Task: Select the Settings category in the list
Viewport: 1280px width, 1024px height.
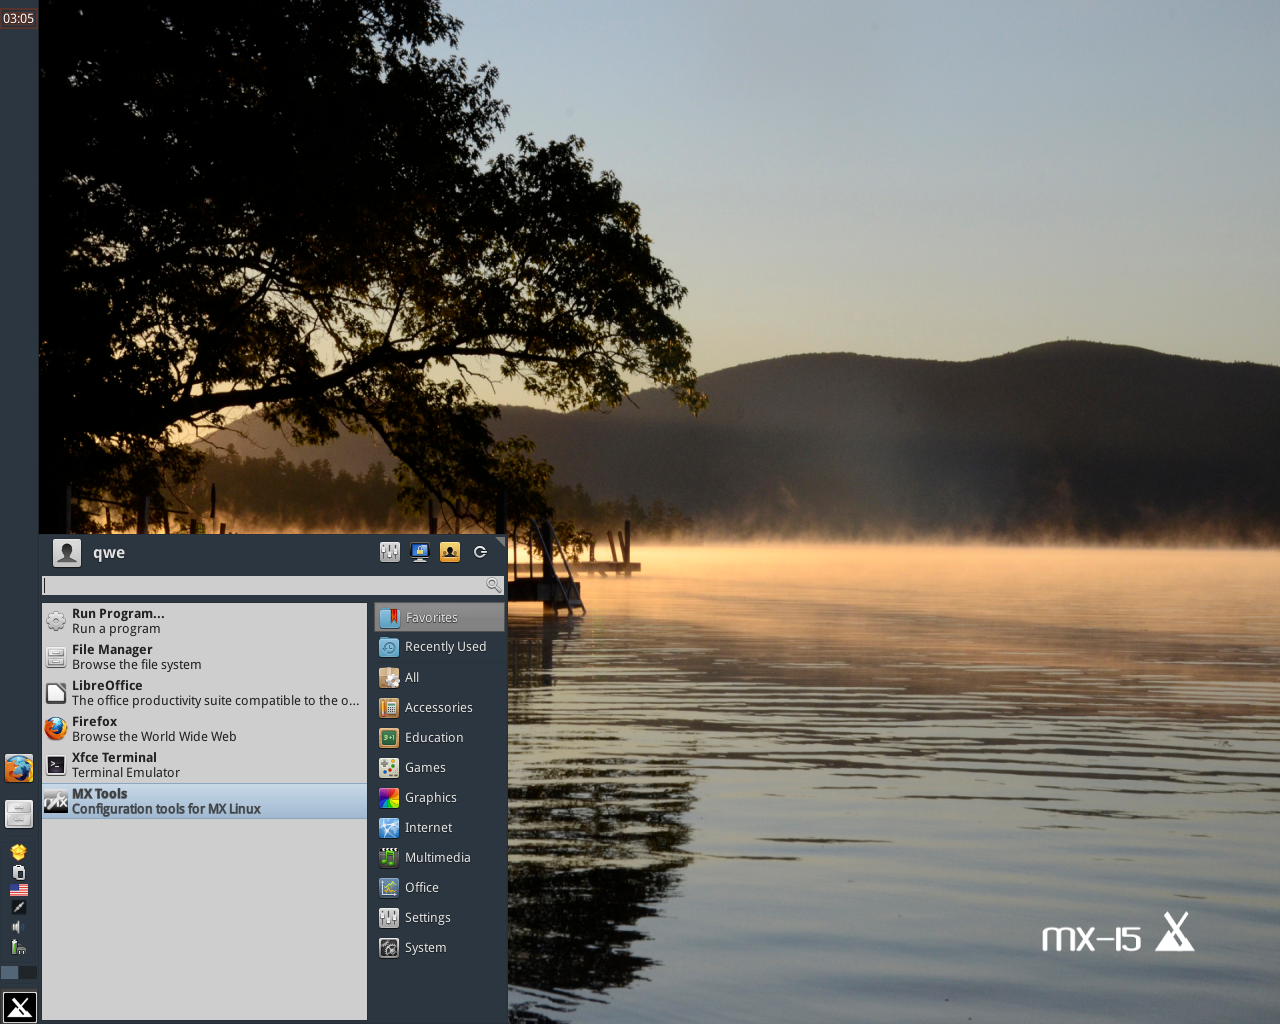Action: coord(440,917)
